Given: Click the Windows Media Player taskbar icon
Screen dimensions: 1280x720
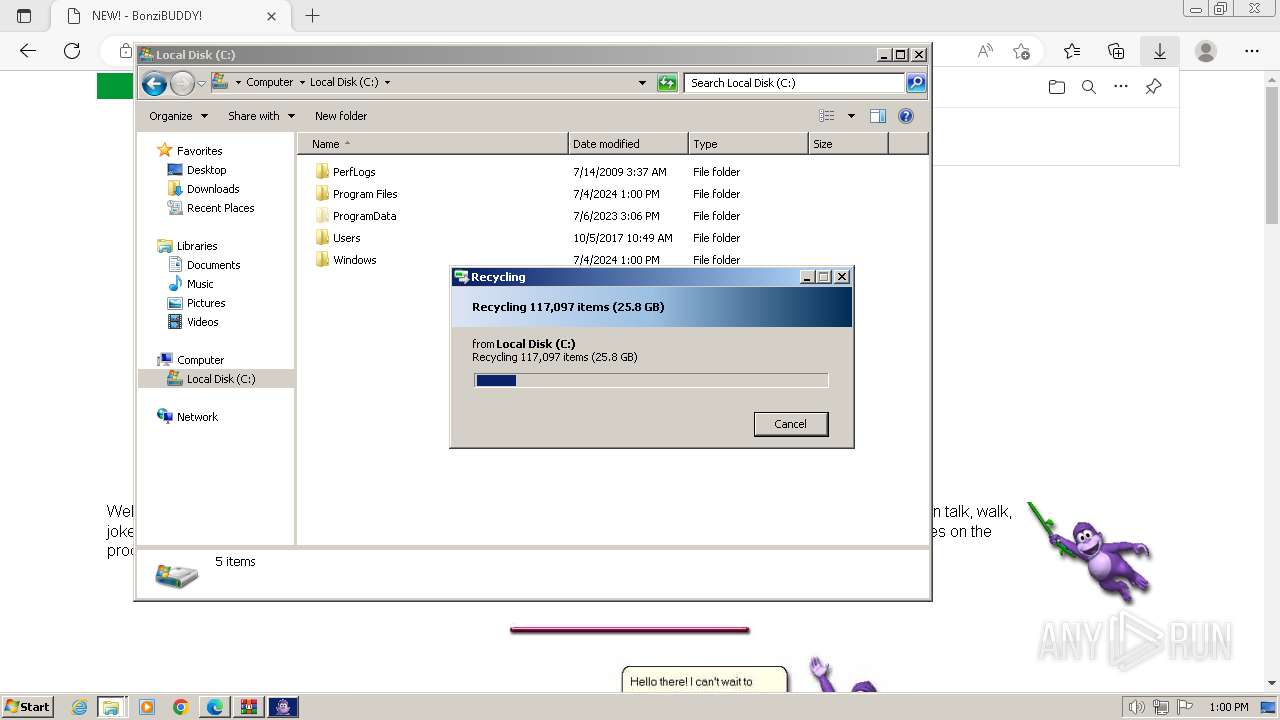Looking at the screenshot, I should click(x=147, y=707).
